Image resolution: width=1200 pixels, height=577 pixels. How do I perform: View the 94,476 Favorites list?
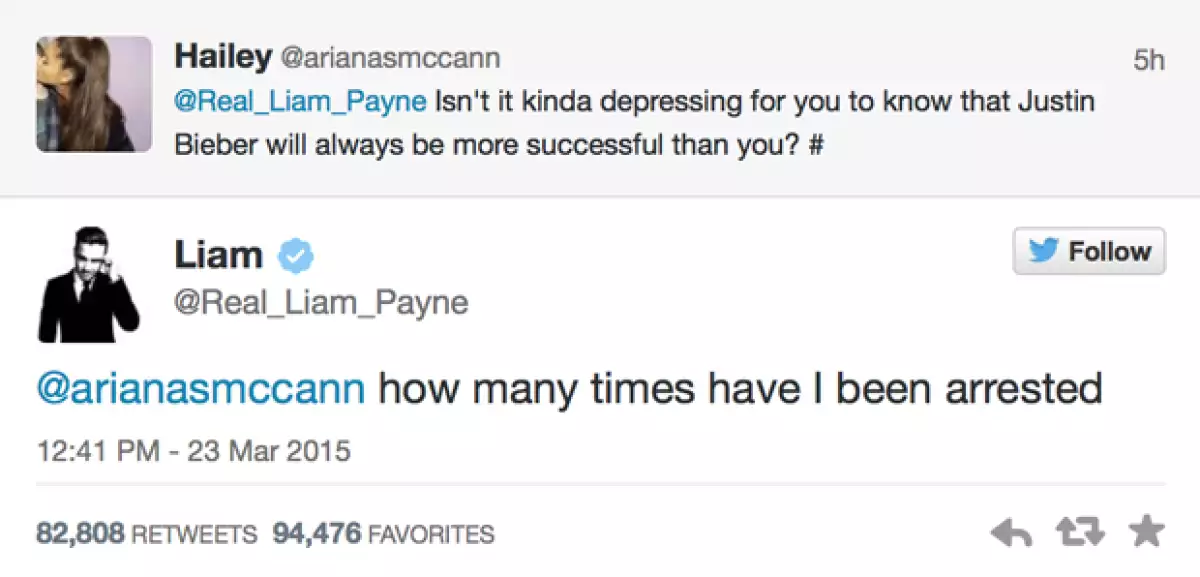click(x=384, y=534)
